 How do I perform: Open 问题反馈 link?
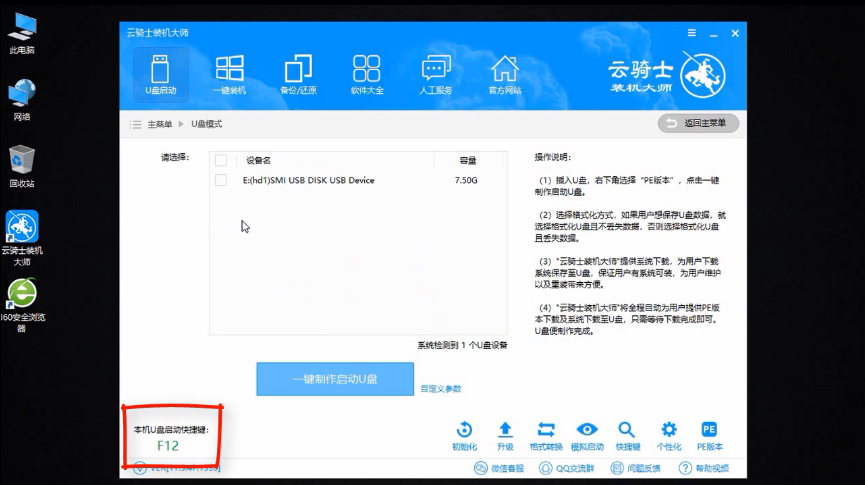pos(635,468)
